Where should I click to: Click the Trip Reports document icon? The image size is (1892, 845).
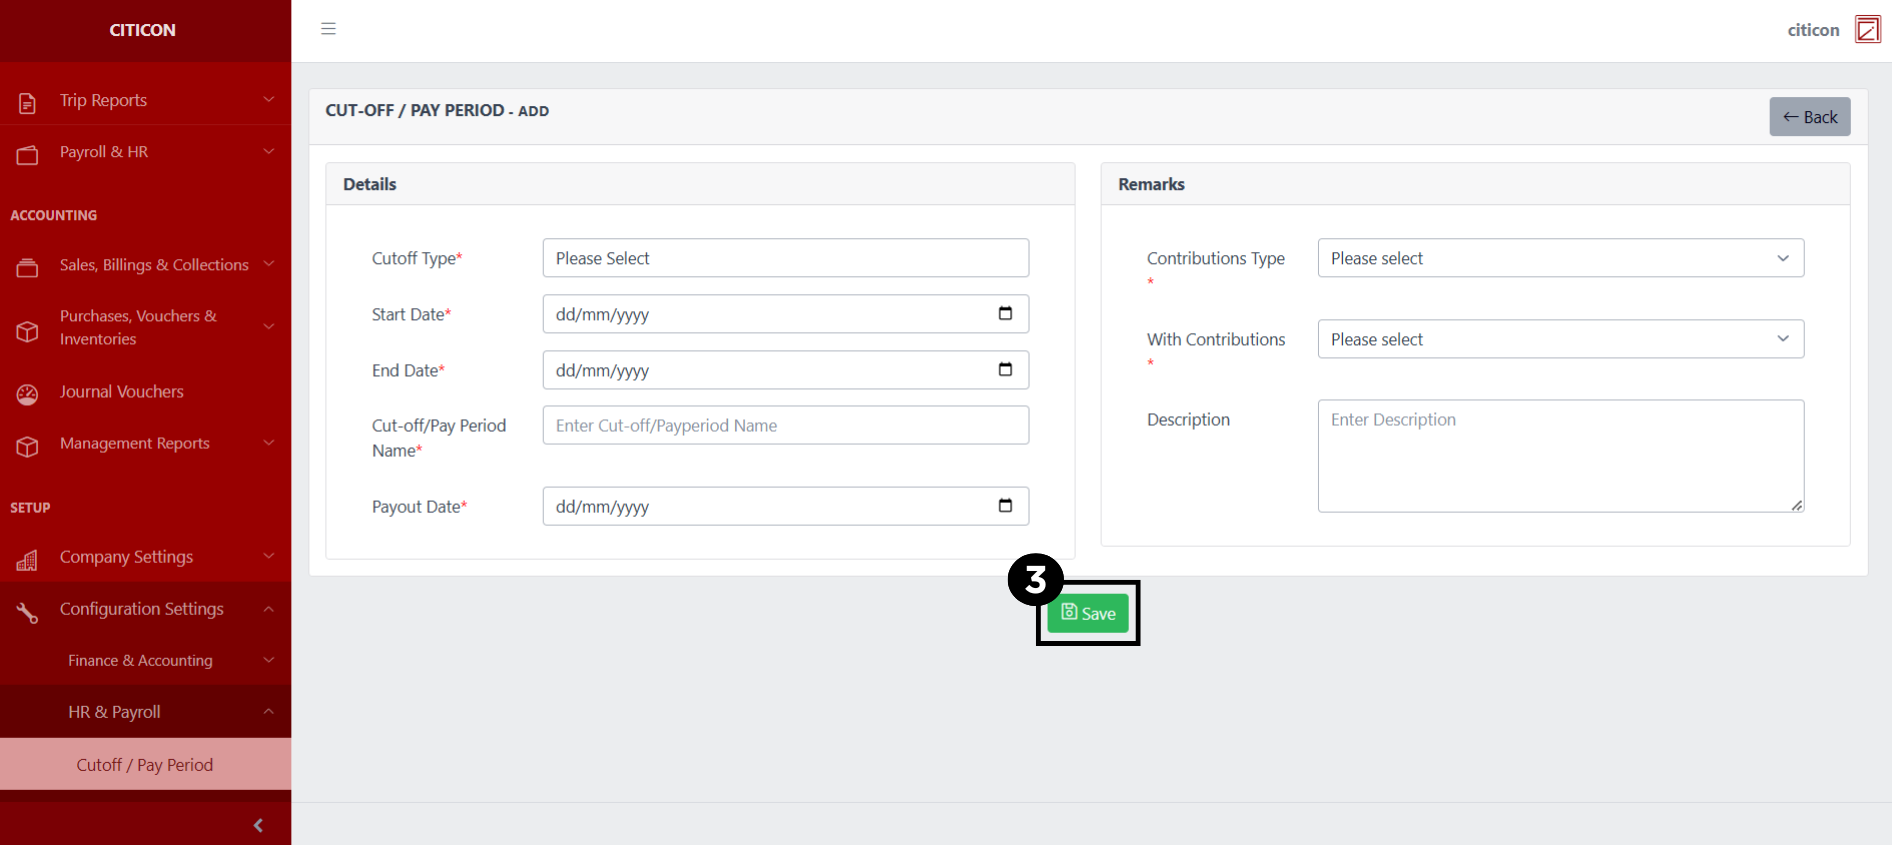(x=28, y=102)
